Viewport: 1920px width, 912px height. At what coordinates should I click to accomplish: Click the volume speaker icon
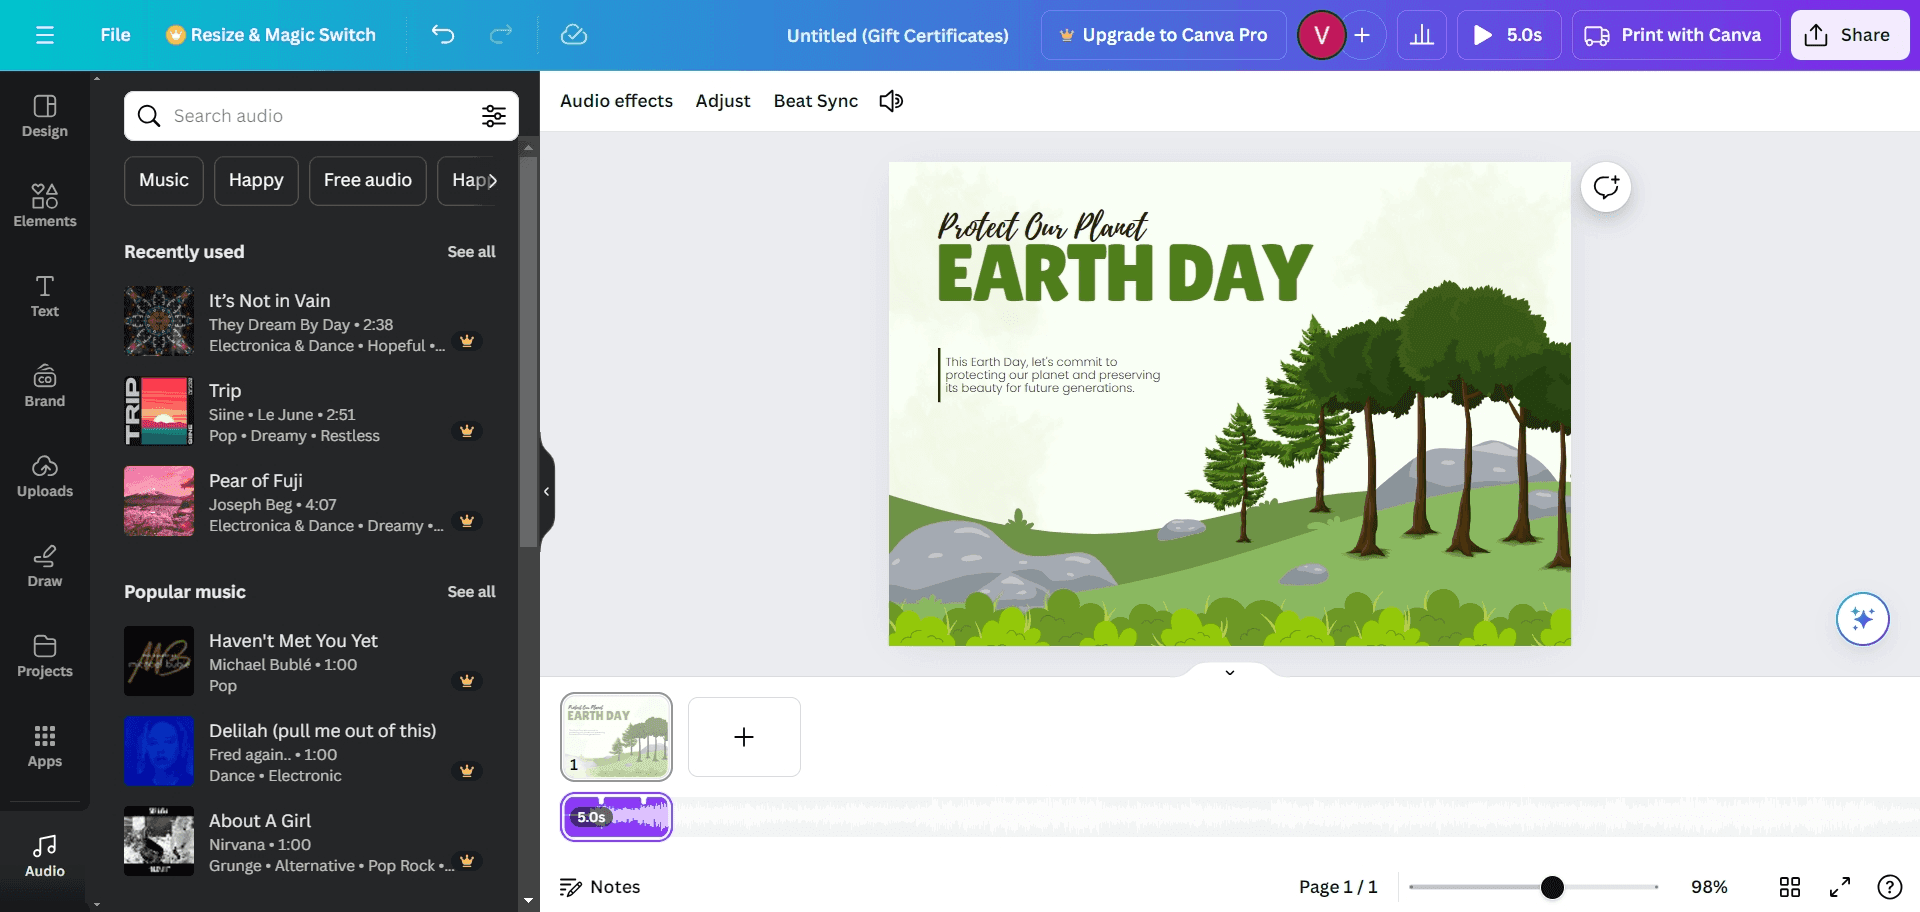[x=890, y=101]
